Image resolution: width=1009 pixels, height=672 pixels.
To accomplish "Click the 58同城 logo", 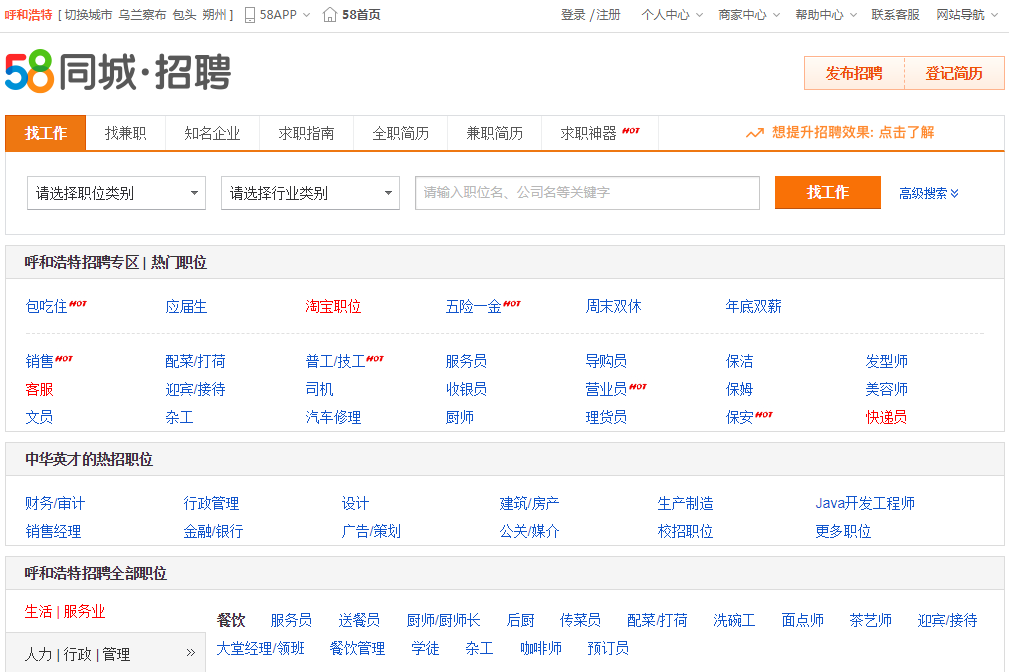I will tap(118, 73).
